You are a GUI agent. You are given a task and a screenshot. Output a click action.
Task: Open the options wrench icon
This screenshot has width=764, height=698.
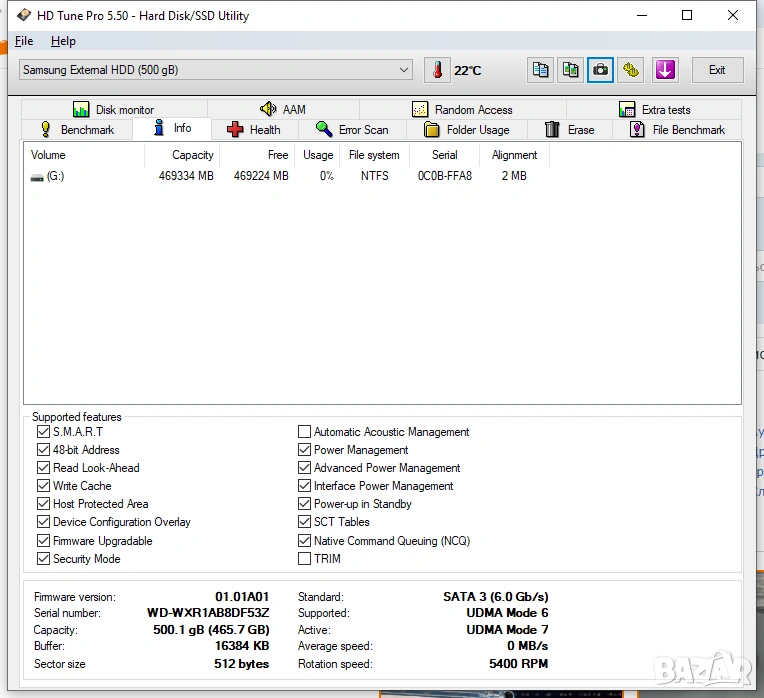631,70
